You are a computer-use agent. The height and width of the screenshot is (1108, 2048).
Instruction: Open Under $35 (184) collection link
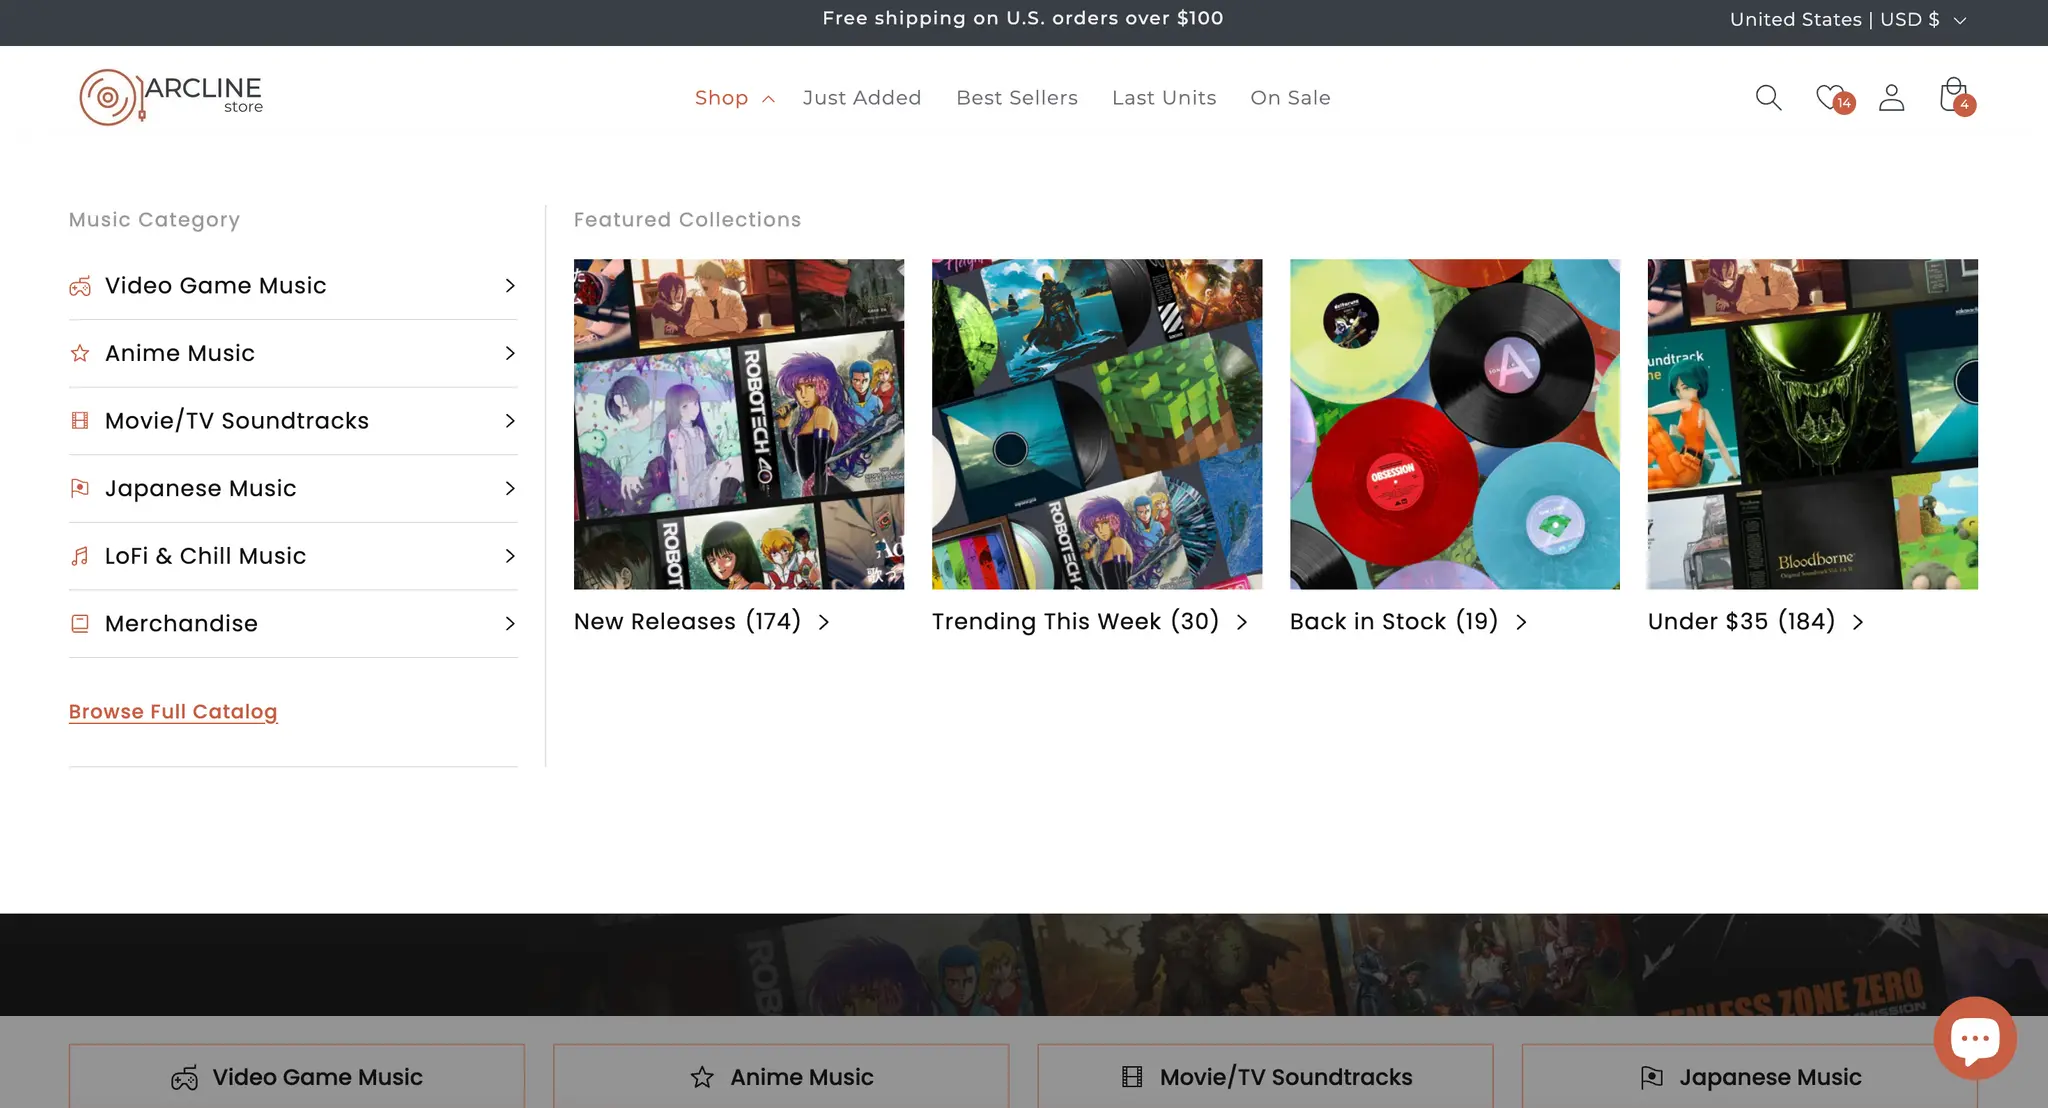1742,621
